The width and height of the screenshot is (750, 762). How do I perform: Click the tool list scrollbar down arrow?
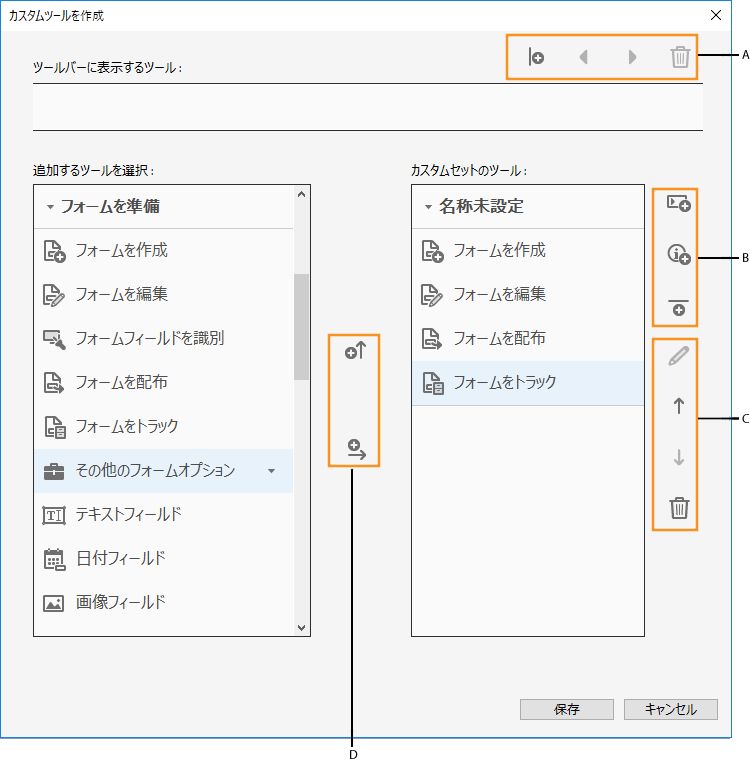coord(302,627)
